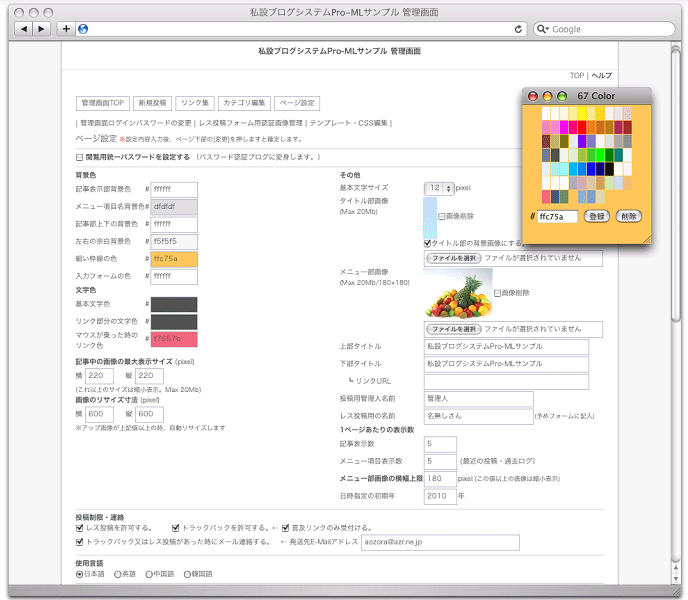
Task: Select the 英語 language radio button
Action: pos(118,574)
